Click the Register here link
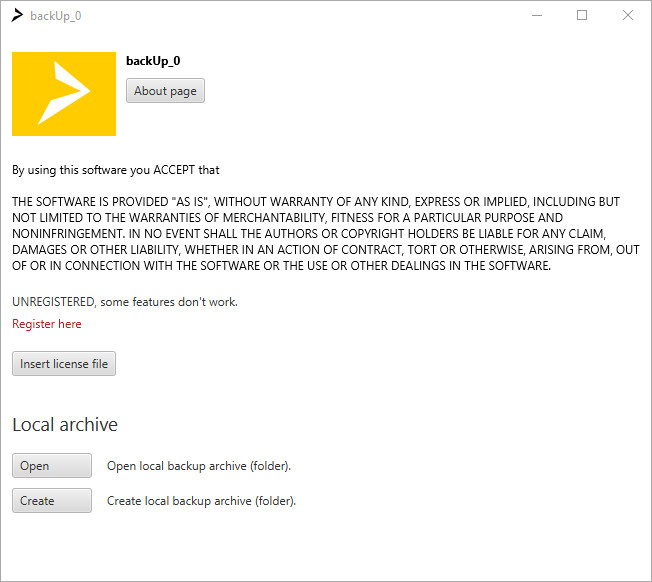This screenshot has height=582, width=652. coord(47,324)
